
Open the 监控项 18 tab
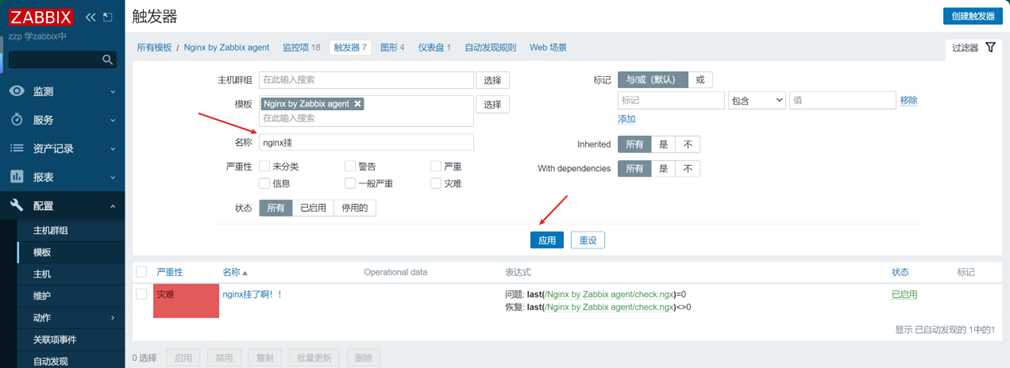click(301, 48)
